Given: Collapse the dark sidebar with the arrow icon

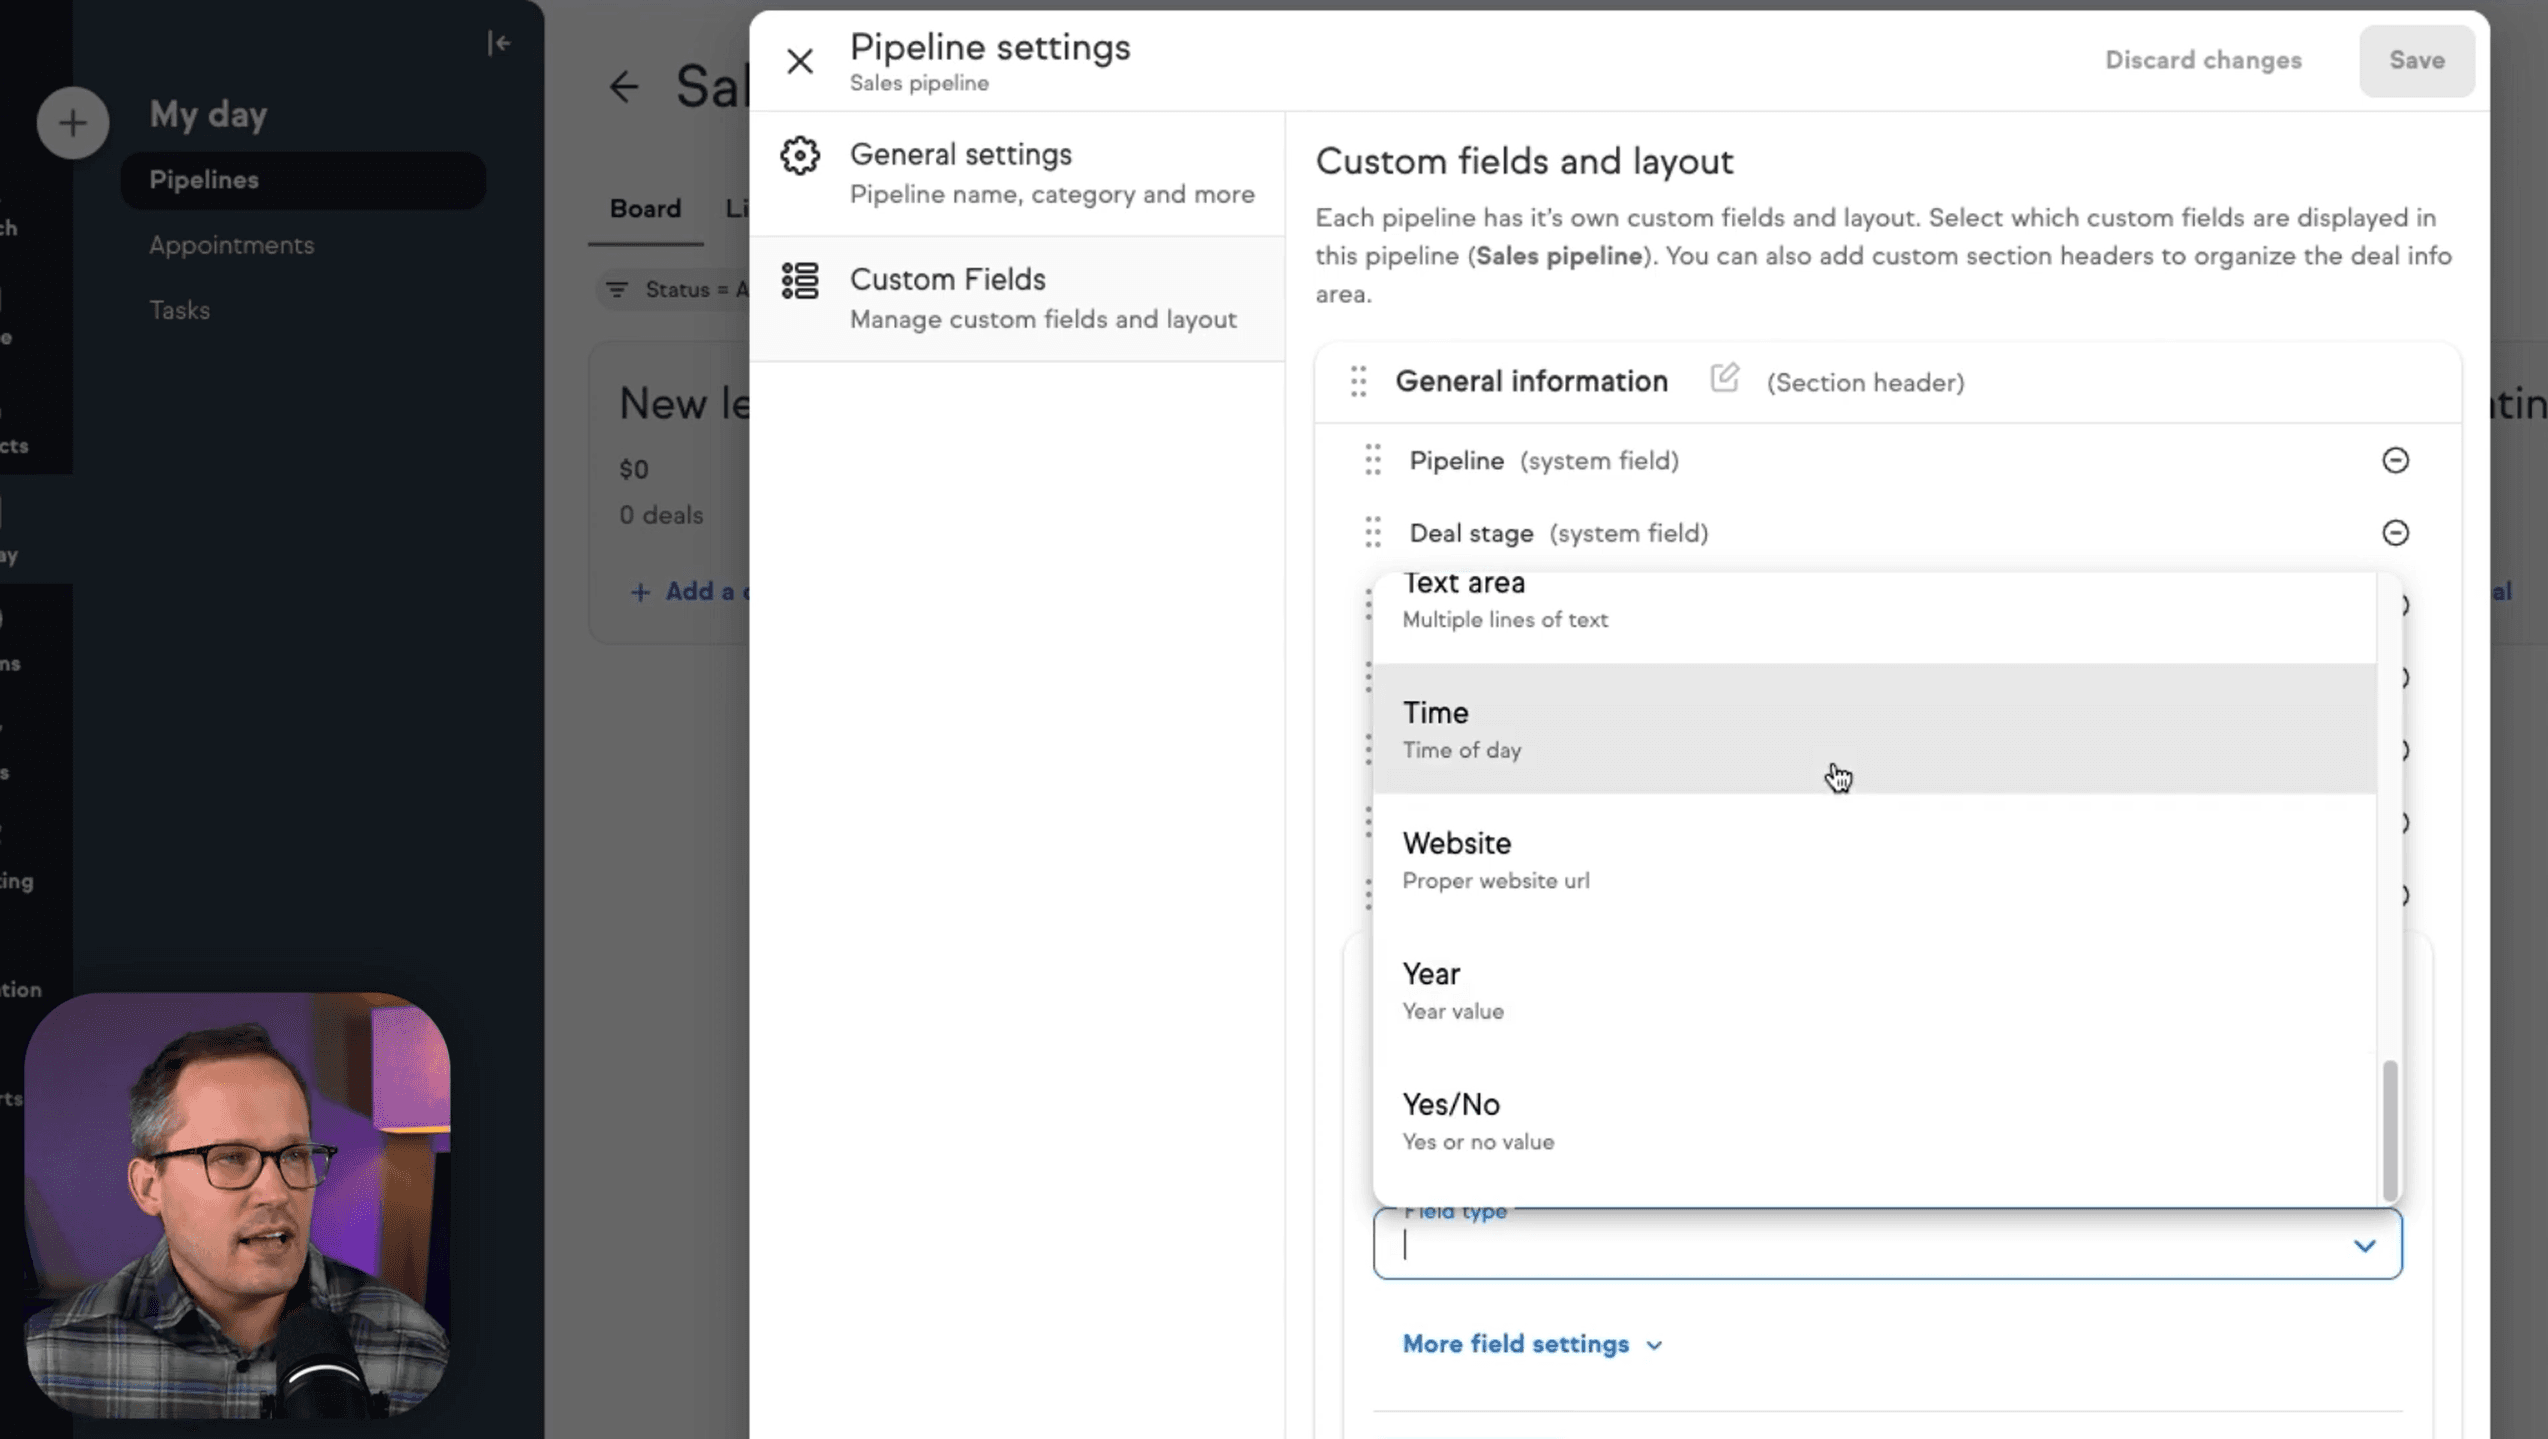Looking at the screenshot, I should point(498,43).
